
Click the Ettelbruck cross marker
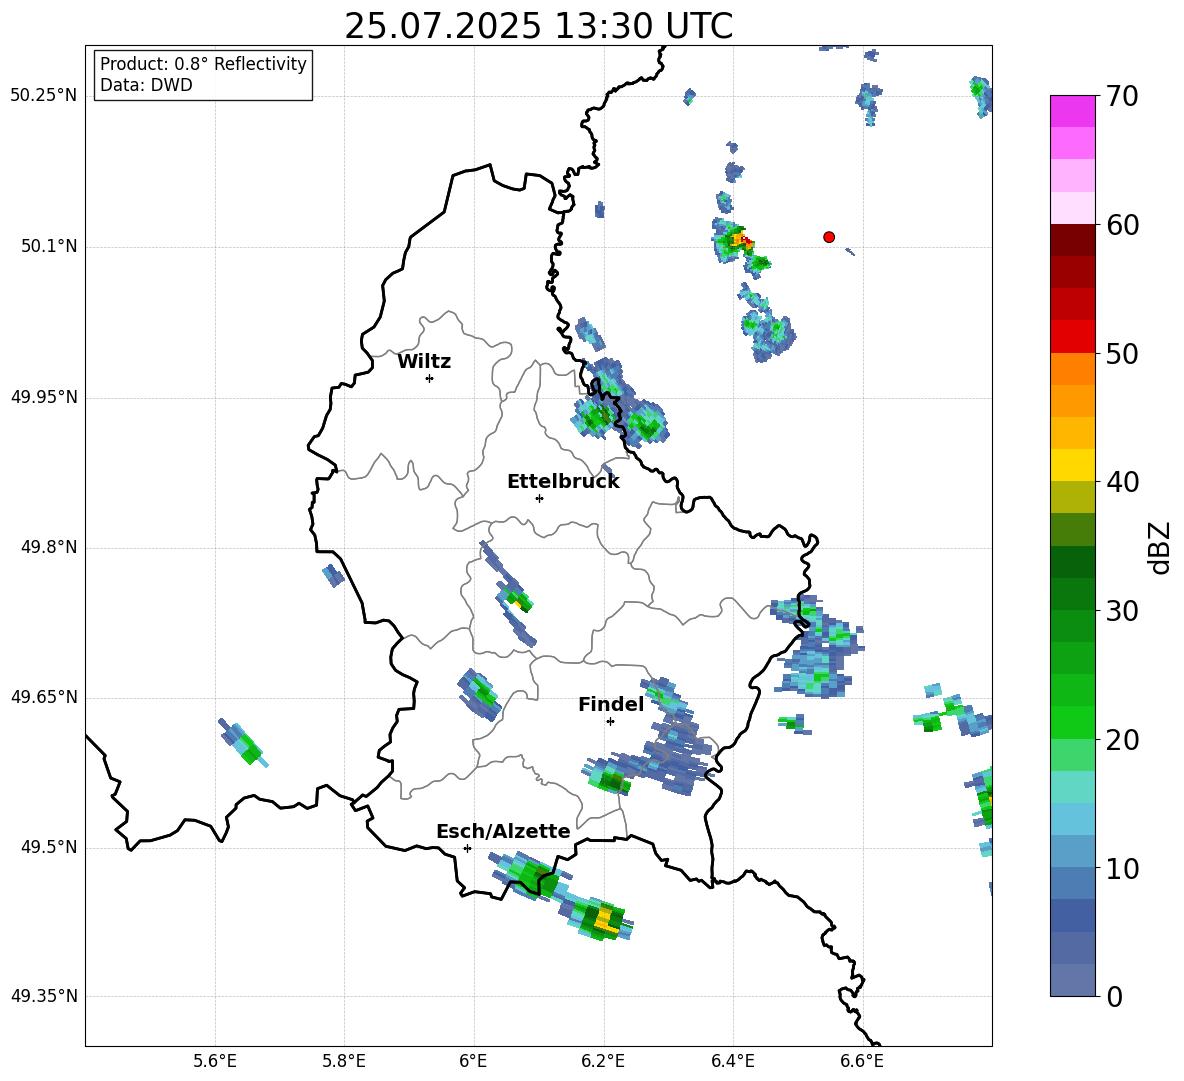(539, 498)
